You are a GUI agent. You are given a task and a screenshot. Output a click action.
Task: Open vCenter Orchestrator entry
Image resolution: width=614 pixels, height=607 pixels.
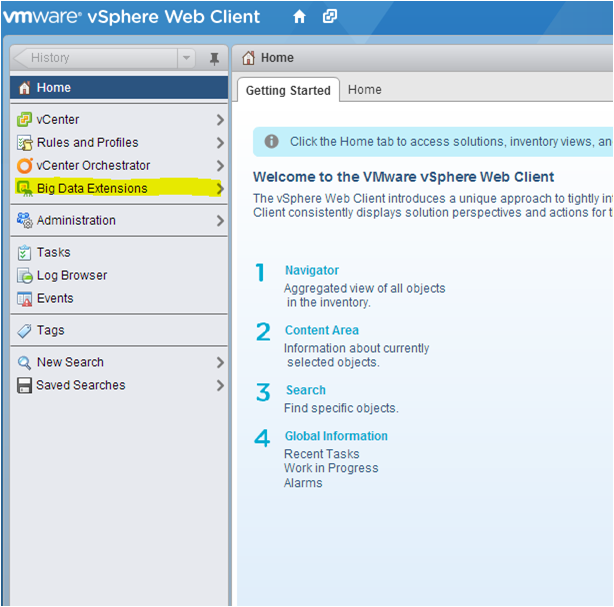[x=119, y=166]
